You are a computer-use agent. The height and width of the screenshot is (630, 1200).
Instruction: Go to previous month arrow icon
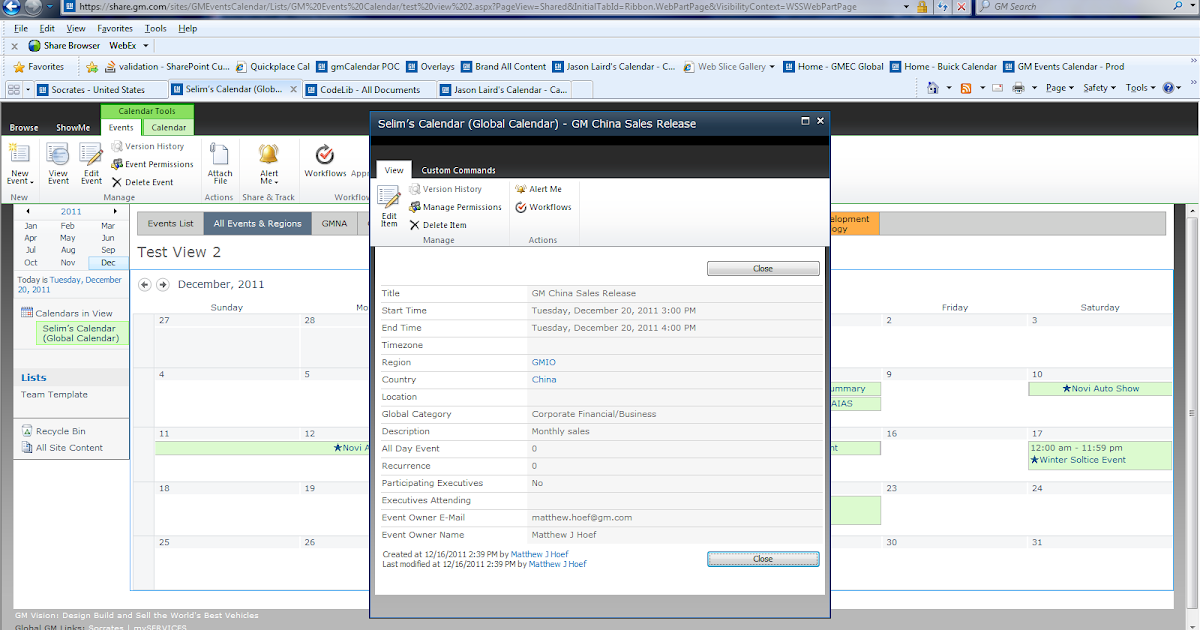(144, 285)
